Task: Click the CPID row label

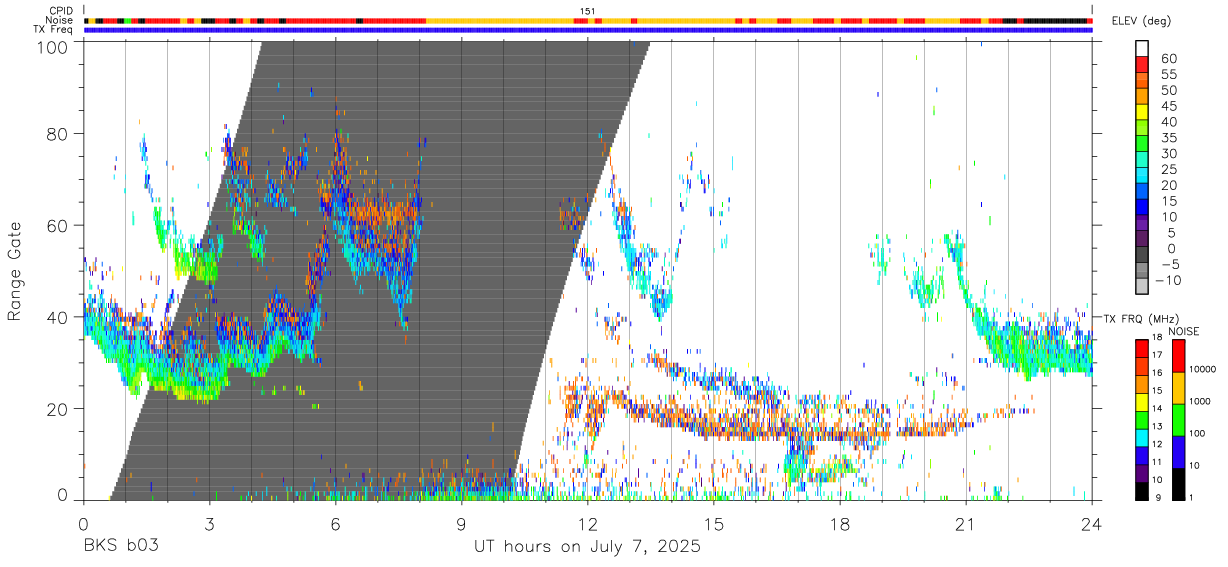Action: pos(60,11)
